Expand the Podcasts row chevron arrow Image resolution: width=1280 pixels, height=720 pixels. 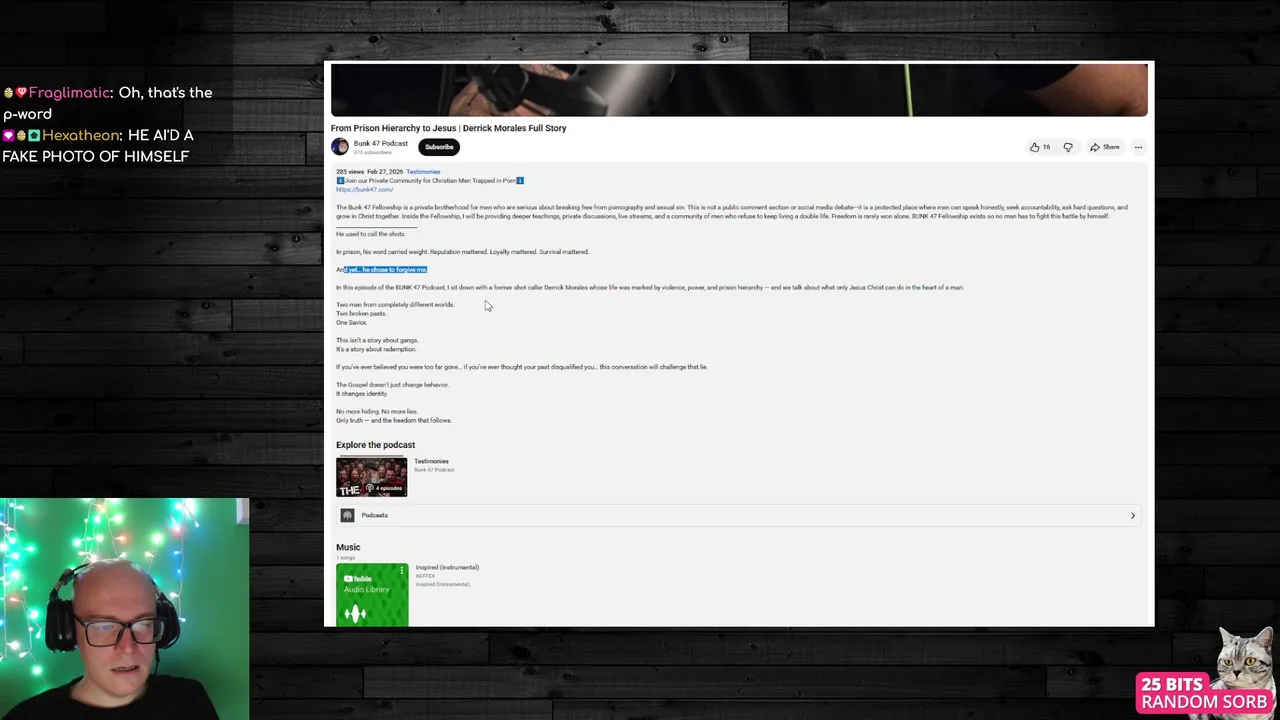tap(1132, 515)
